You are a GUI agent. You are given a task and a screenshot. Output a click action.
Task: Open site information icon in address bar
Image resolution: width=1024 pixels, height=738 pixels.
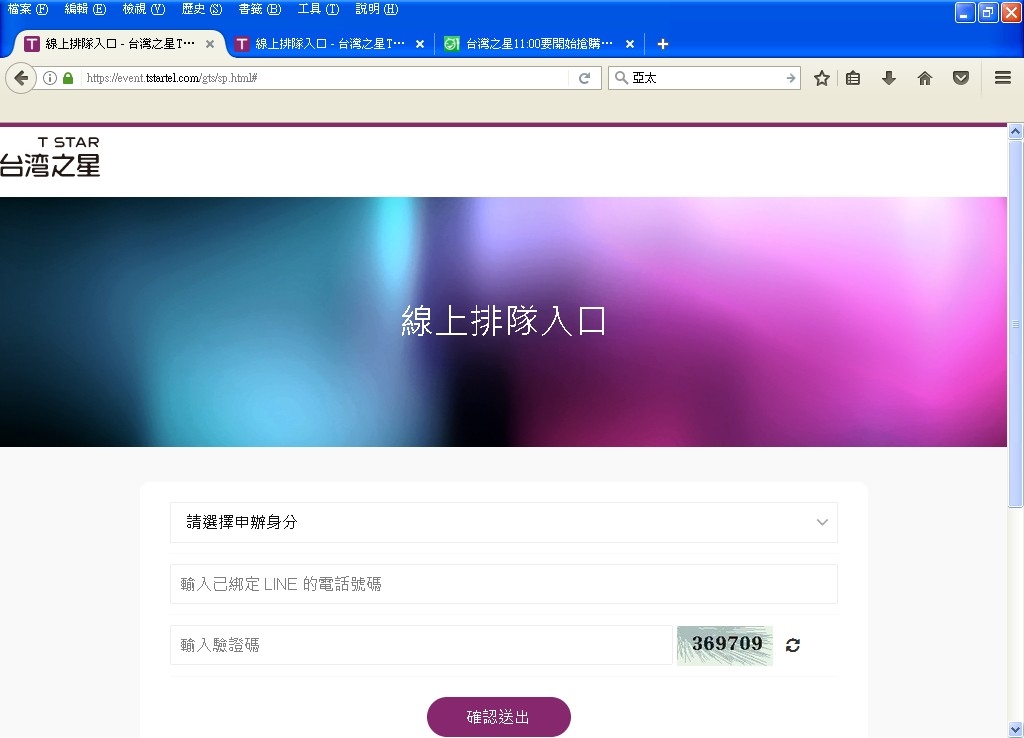tap(50, 78)
